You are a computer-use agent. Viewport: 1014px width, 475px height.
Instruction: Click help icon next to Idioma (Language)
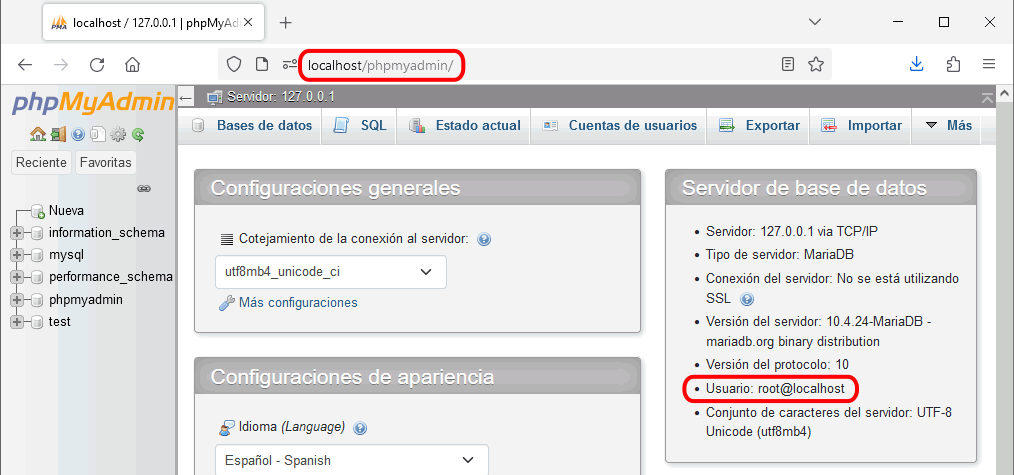point(360,428)
